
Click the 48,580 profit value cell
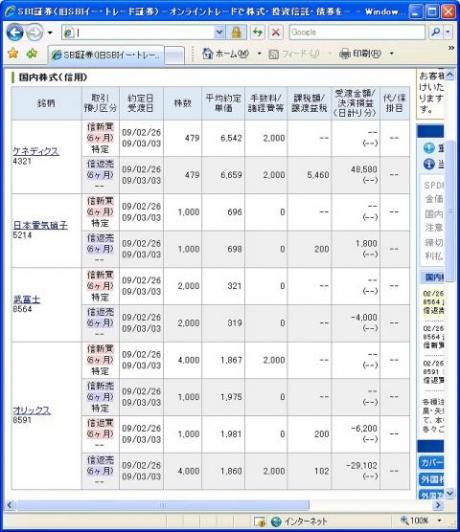364,169
